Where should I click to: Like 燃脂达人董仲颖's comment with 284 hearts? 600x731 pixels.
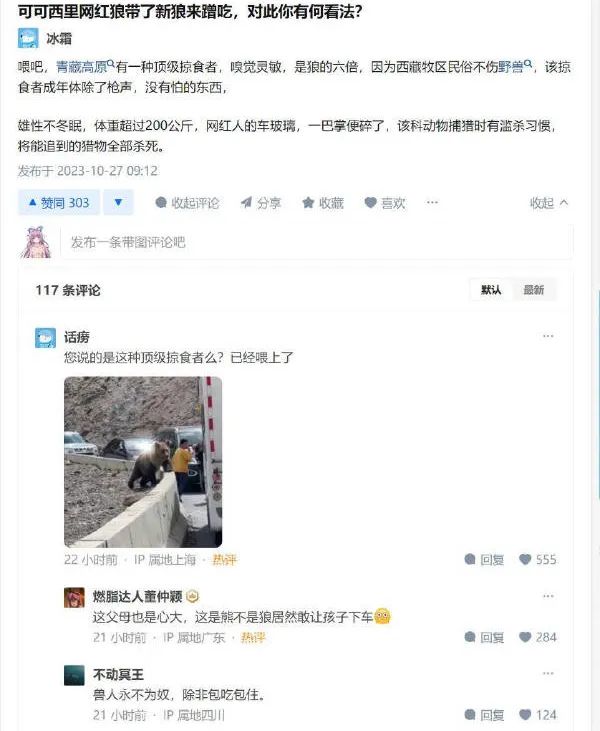[538, 637]
